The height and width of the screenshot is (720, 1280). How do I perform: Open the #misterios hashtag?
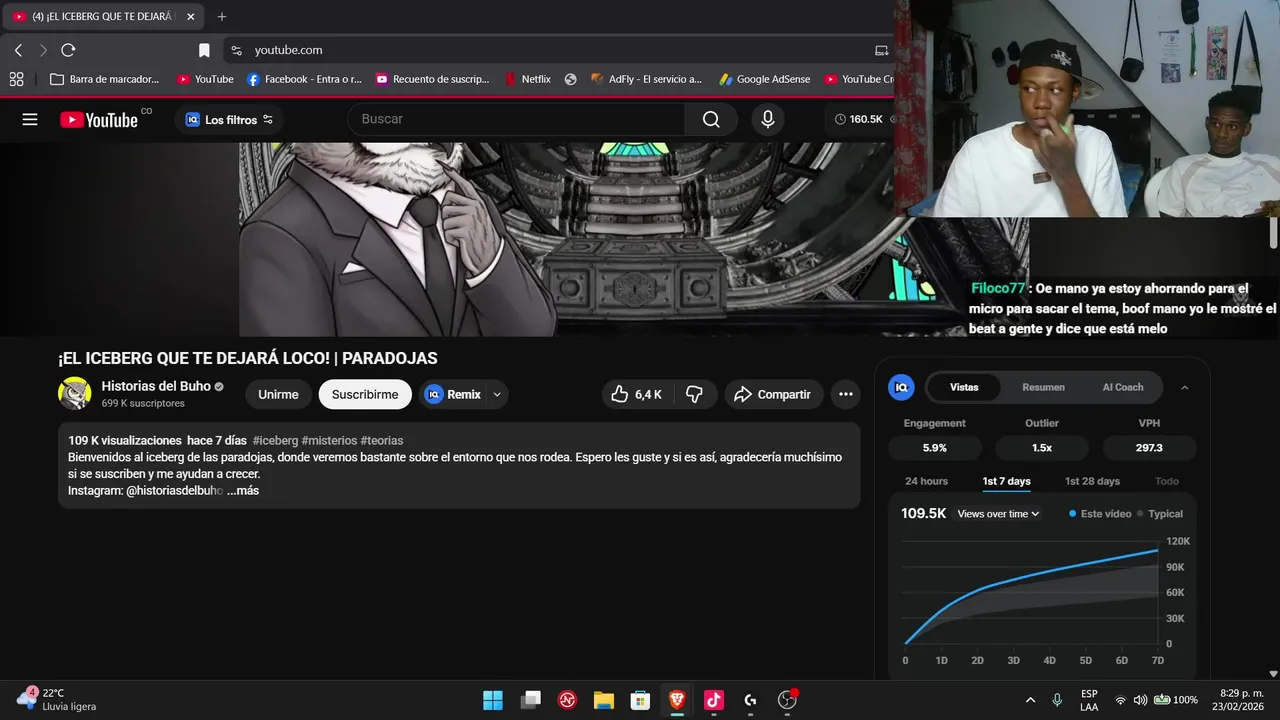coord(329,440)
